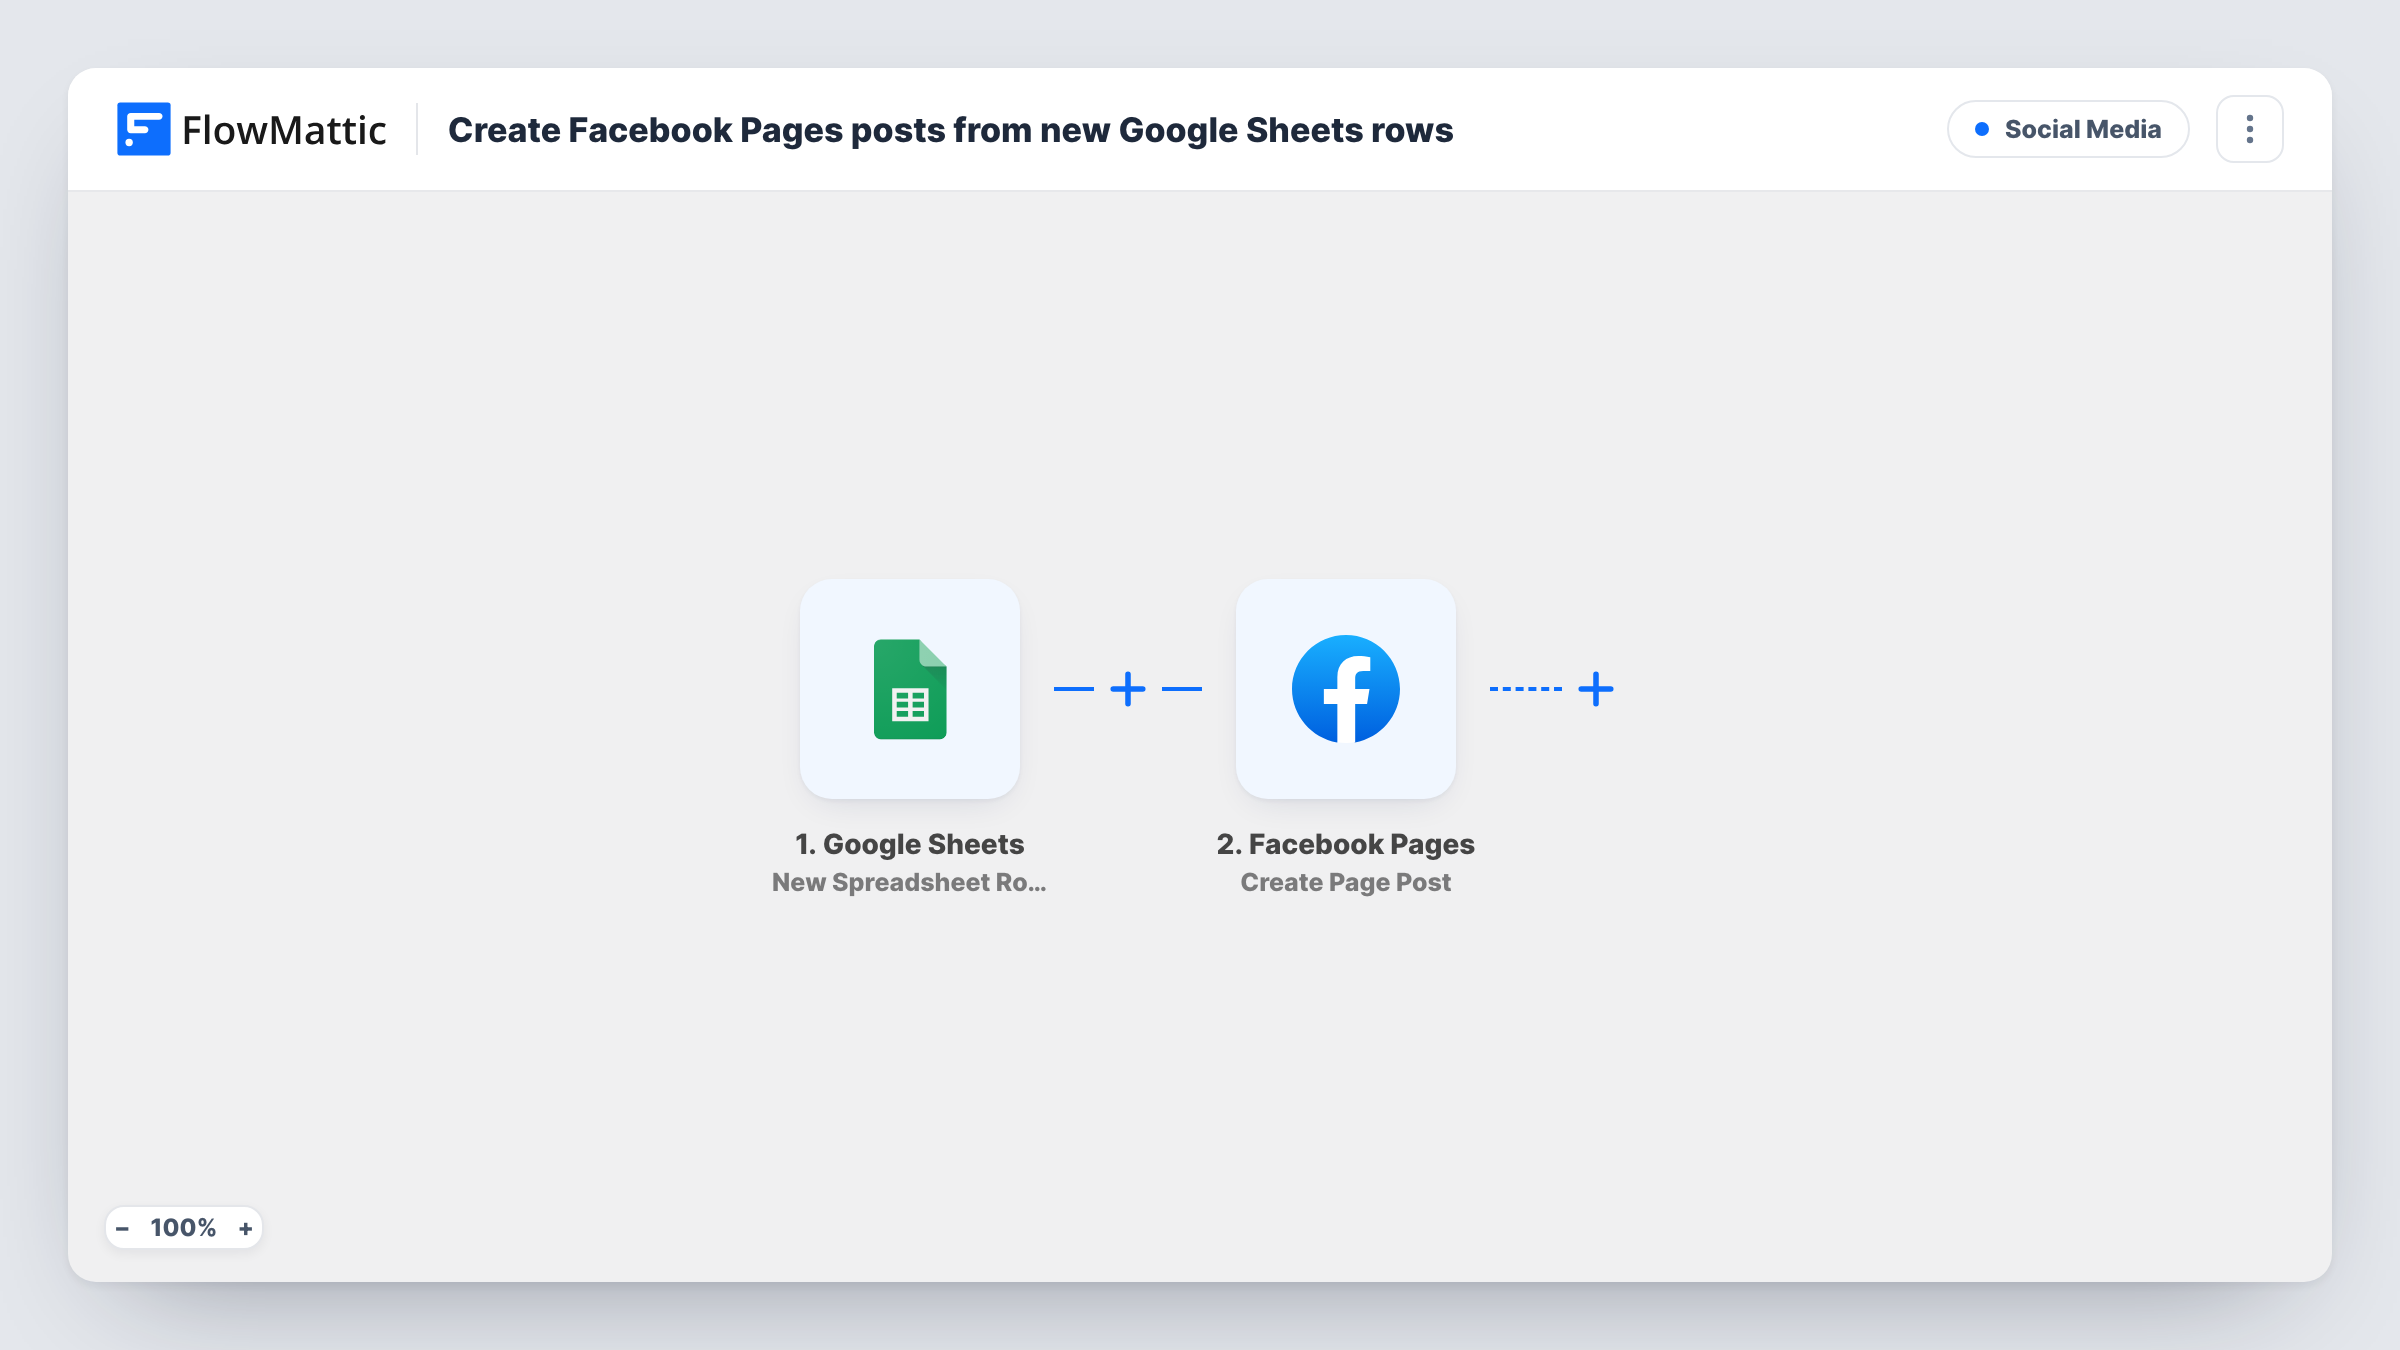The height and width of the screenshot is (1350, 2400).
Task: Click the workflow title text
Action: [x=950, y=130]
